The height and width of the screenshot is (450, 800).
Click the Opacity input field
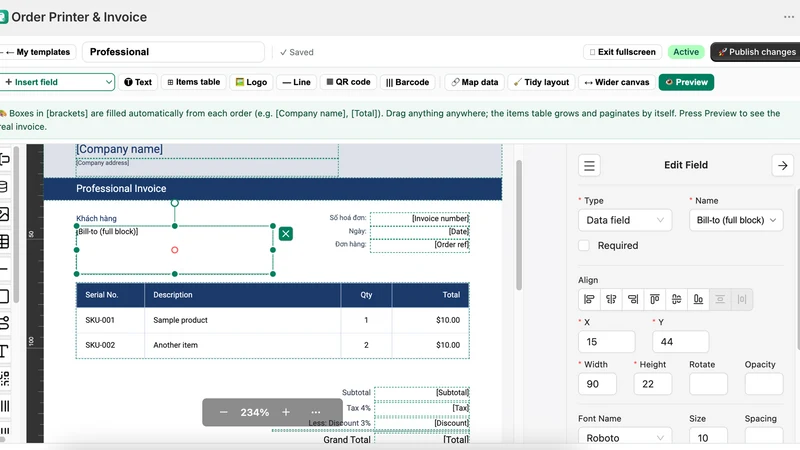[x=764, y=384]
